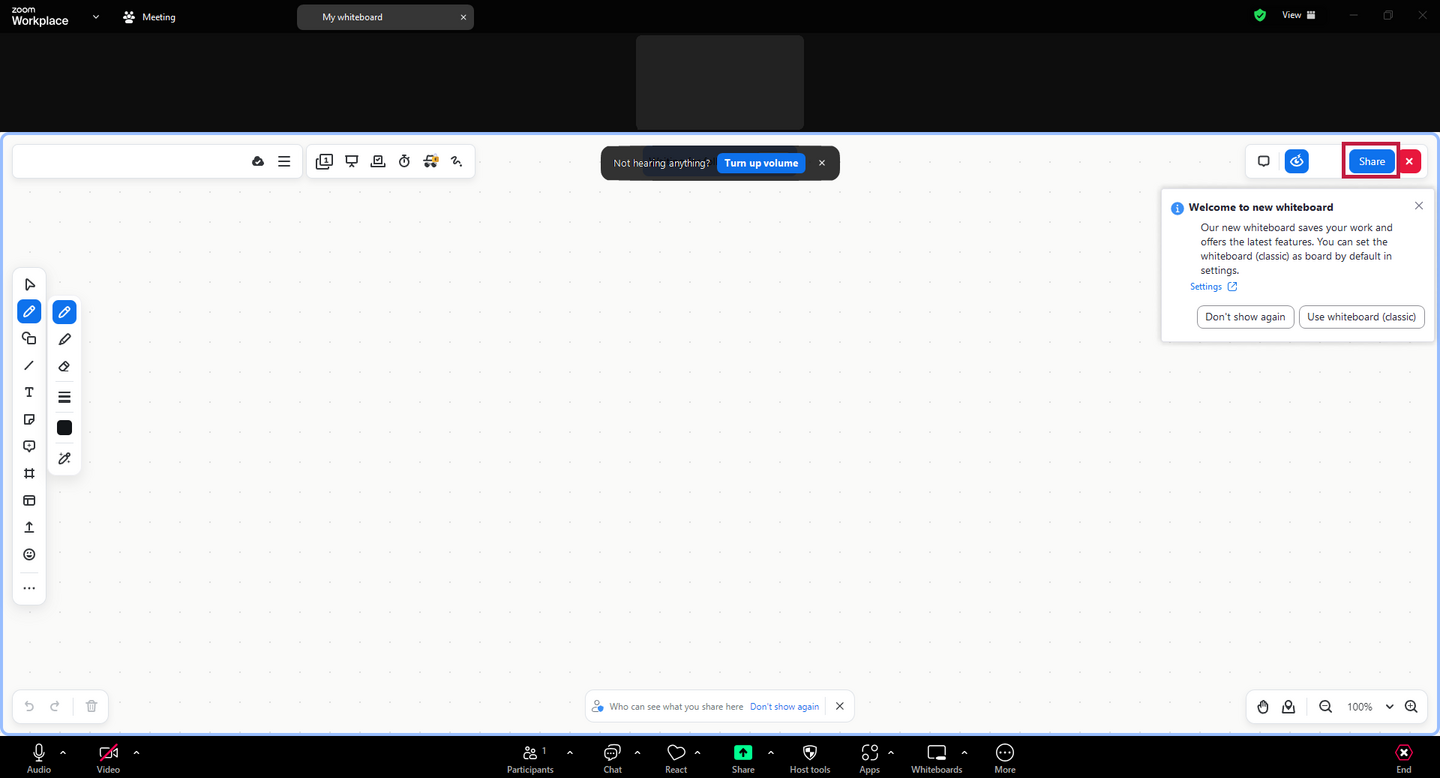1440x778 pixels.
Task: Select the Sticky note tool
Action: click(29, 420)
